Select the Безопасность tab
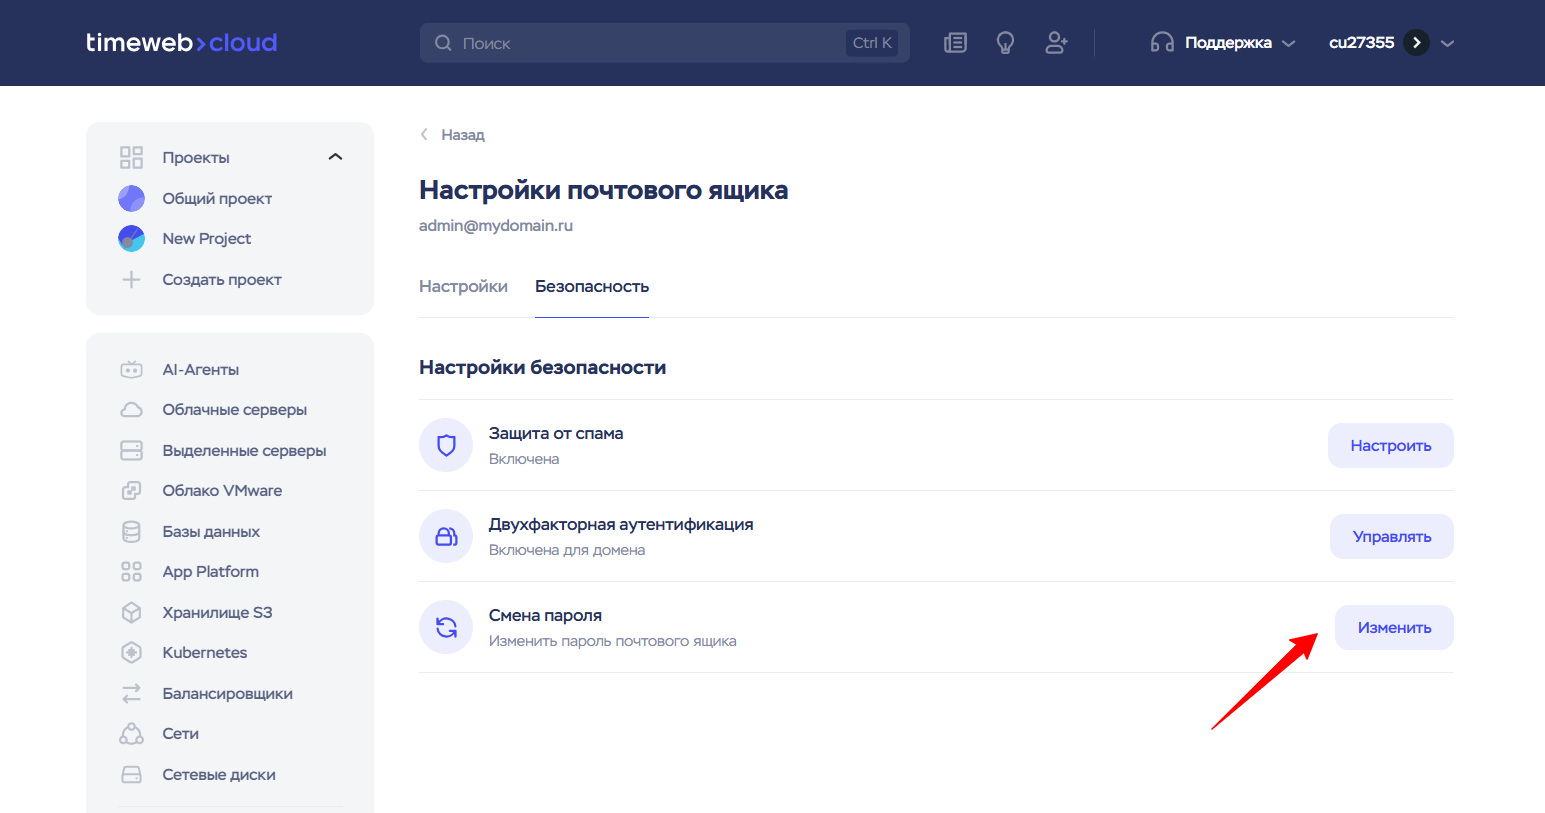1545x813 pixels. [x=591, y=287]
